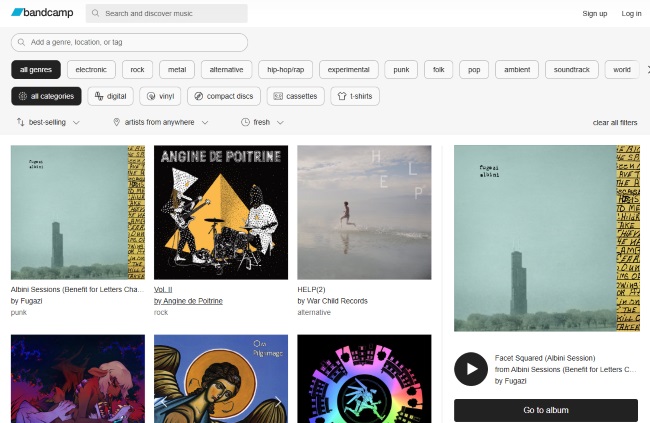Click the location pin icon
This screenshot has width=650, height=423.
pos(116,122)
